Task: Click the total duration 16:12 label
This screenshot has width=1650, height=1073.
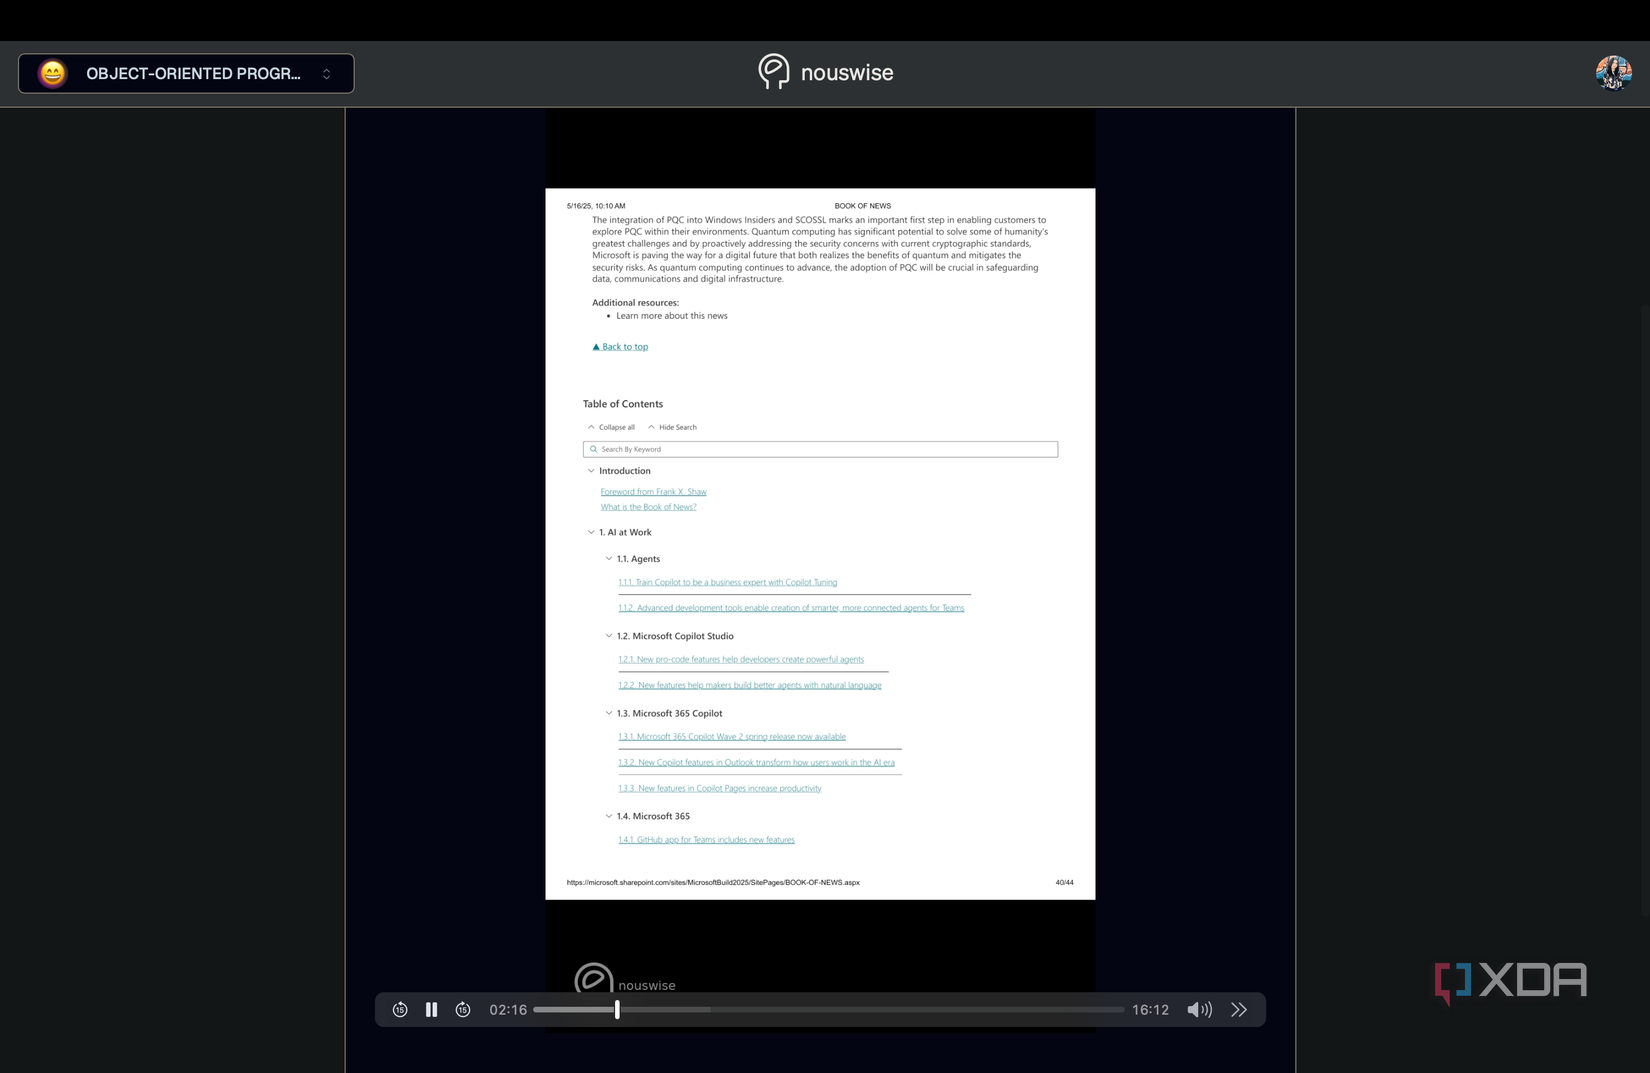Action: [x=1150, y=1010]
